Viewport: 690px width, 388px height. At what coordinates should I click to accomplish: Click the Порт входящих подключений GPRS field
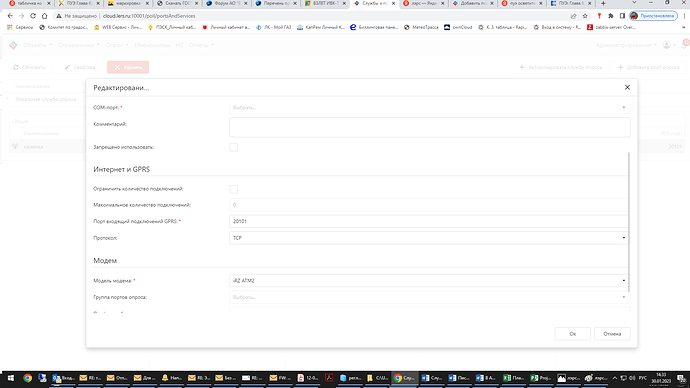[429, 221]
